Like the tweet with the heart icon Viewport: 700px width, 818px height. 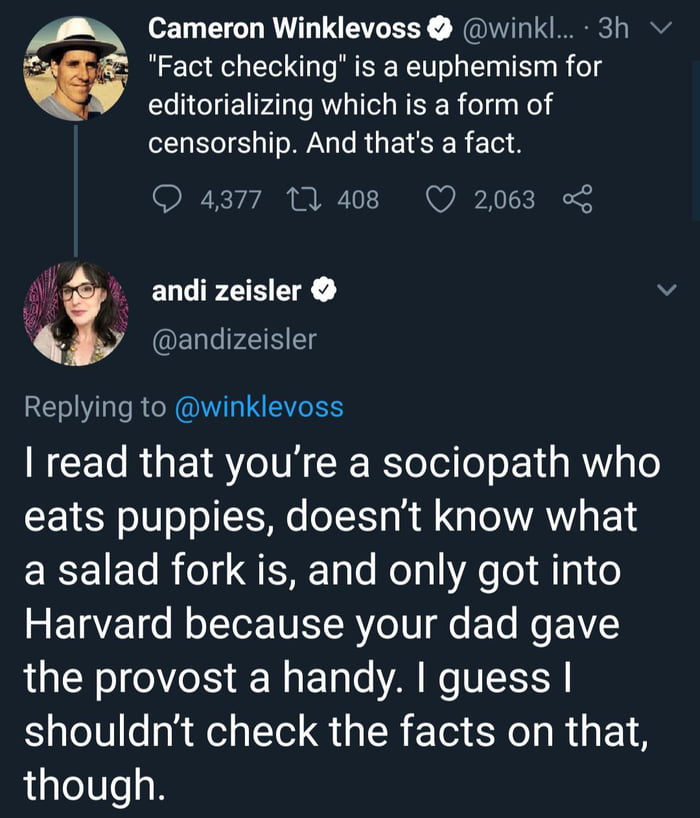441,200
